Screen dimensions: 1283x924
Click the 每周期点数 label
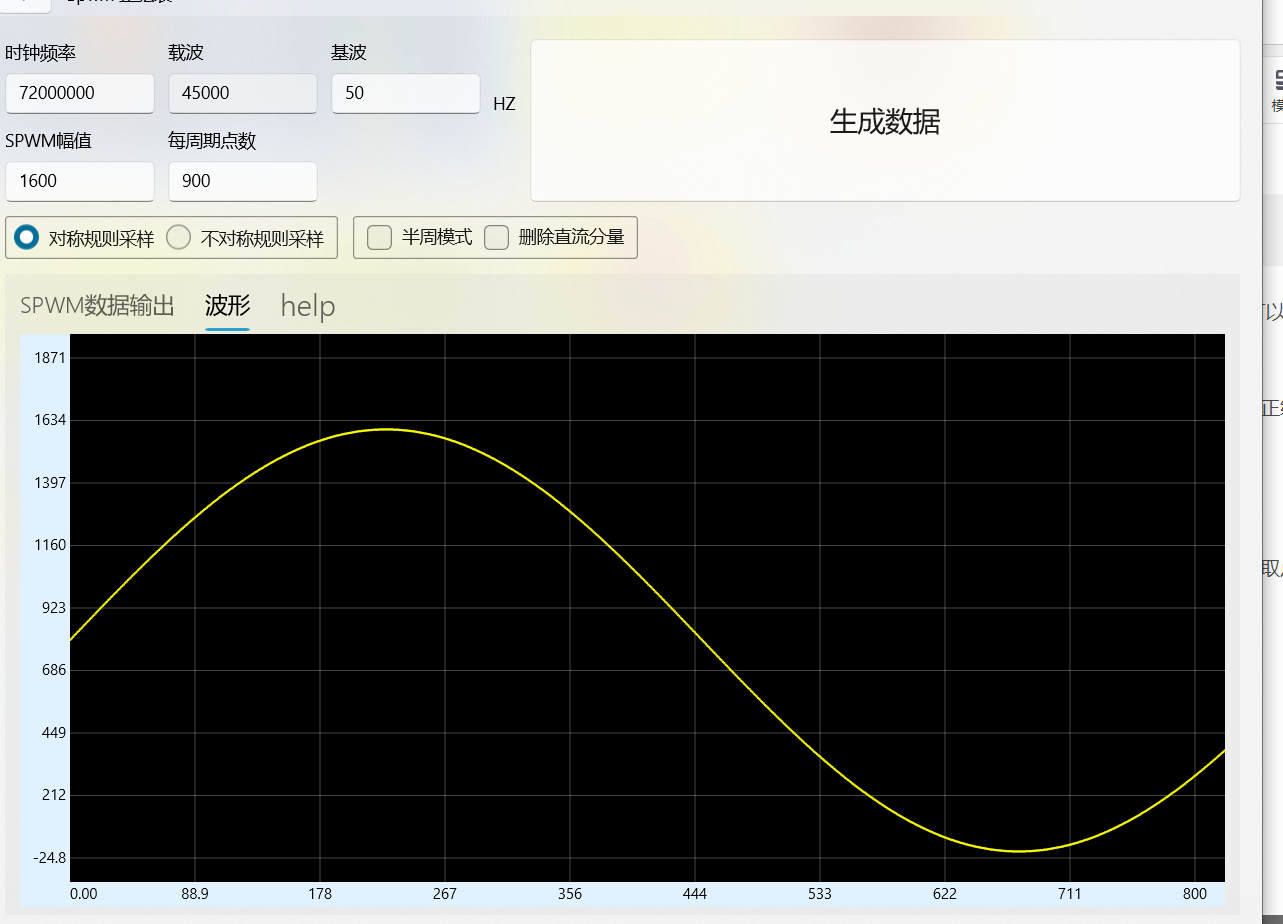212,141
